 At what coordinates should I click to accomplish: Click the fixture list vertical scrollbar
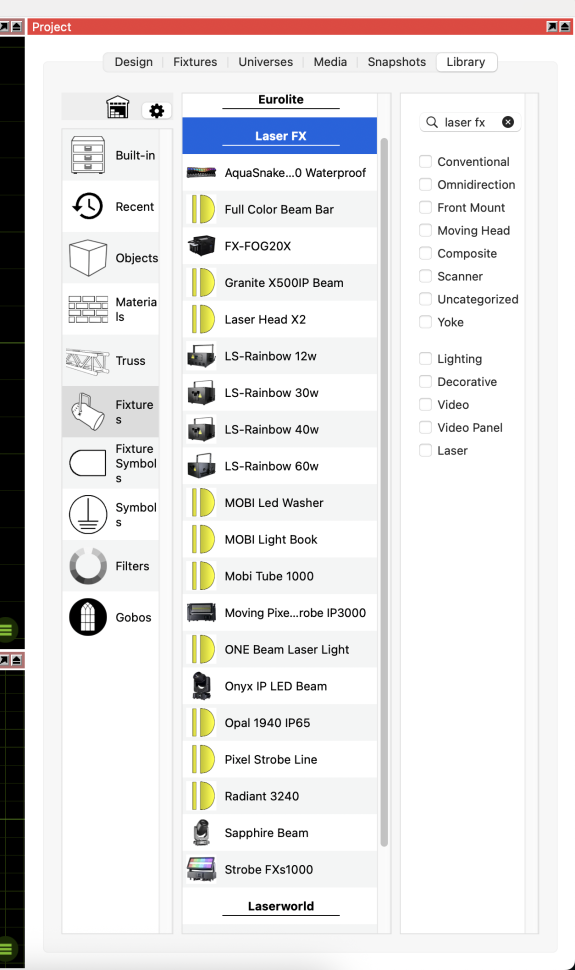(384, 492)
